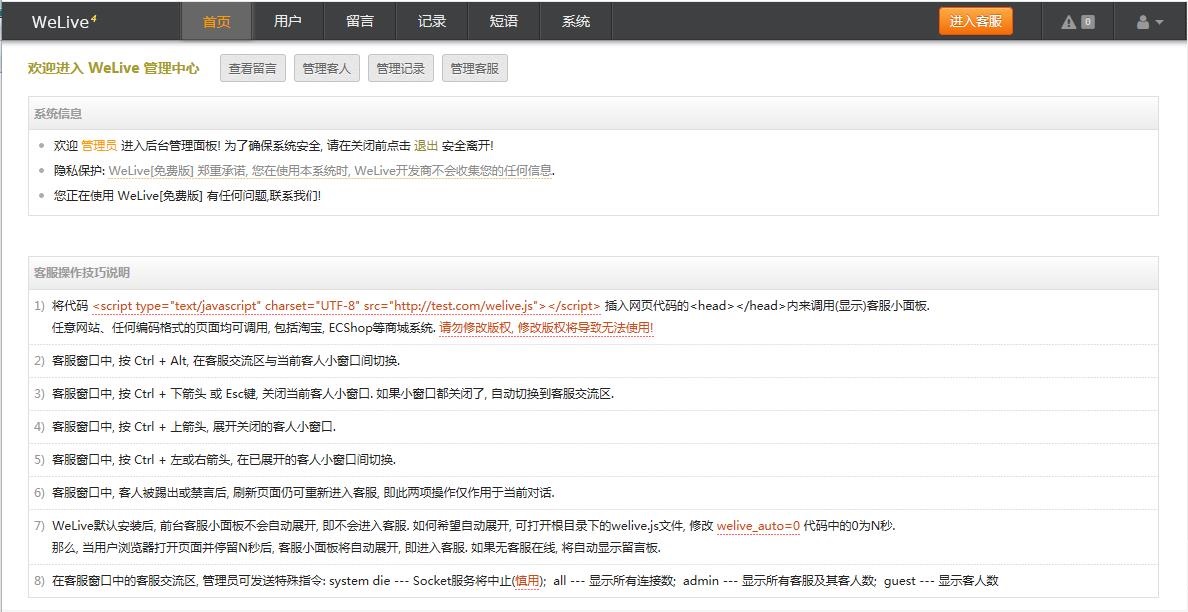Click the 客服操作技巧说明 panel header

pyautogui.click(x=593, y=273)
